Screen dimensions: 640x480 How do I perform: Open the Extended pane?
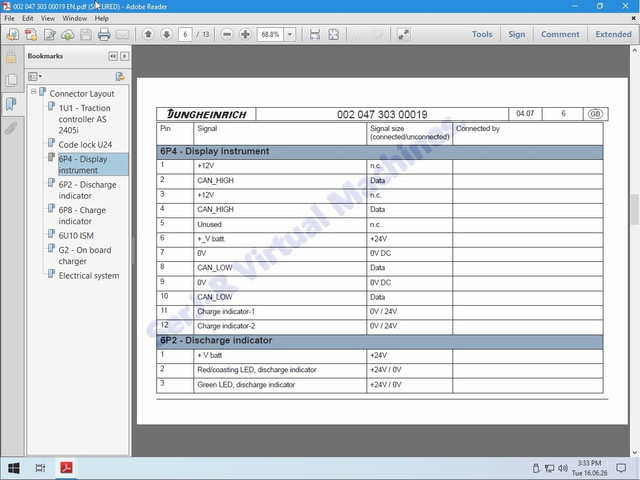coord(613,34)
